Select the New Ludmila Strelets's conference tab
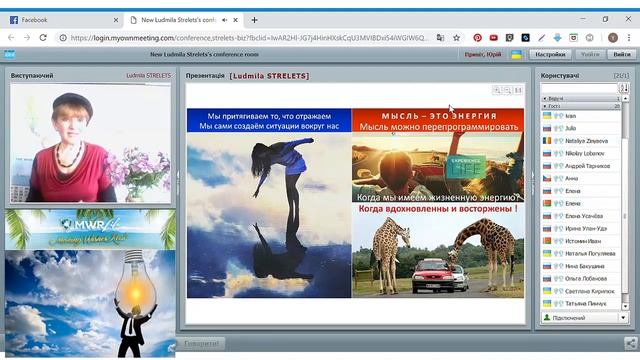 pyautogui.click(x=184, y=20)
